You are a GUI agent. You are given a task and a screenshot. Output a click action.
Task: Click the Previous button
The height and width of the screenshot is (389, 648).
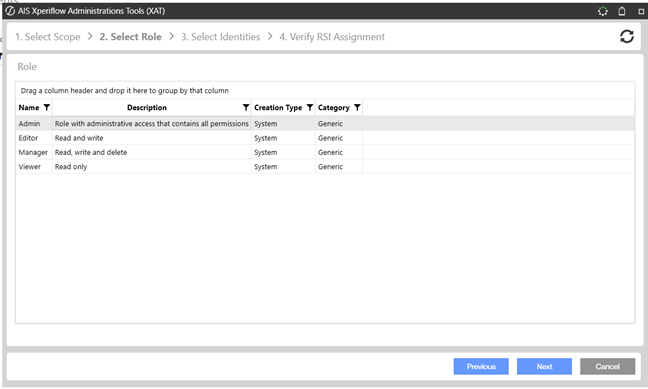click(x=481, y=366)
